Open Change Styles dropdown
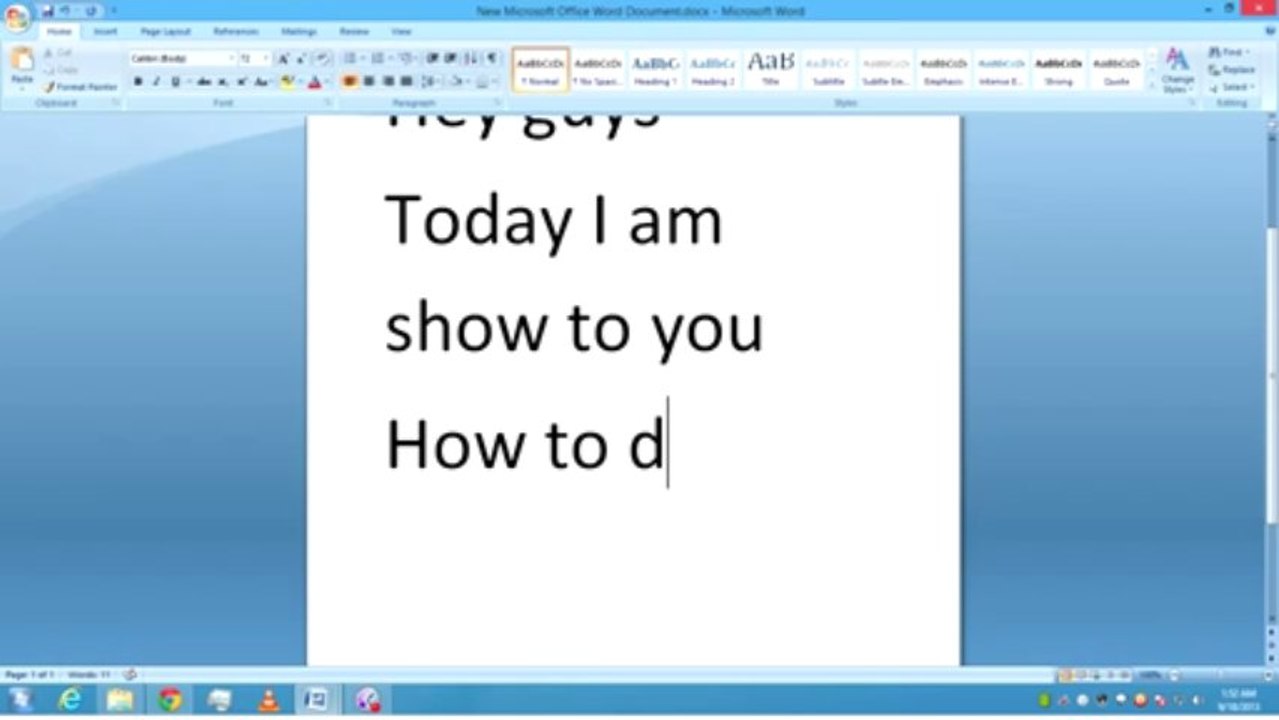 click(x=1177, y=69)
